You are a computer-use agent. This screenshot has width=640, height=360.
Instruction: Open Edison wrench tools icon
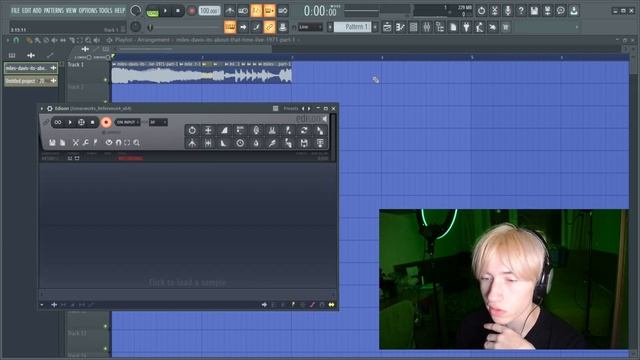(85, 143)
